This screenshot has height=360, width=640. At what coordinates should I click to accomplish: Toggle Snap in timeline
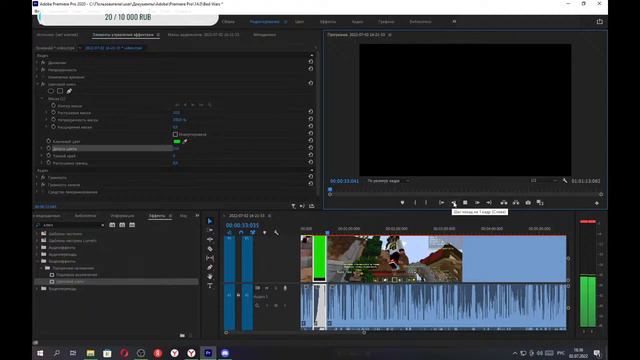coord(241,233)
